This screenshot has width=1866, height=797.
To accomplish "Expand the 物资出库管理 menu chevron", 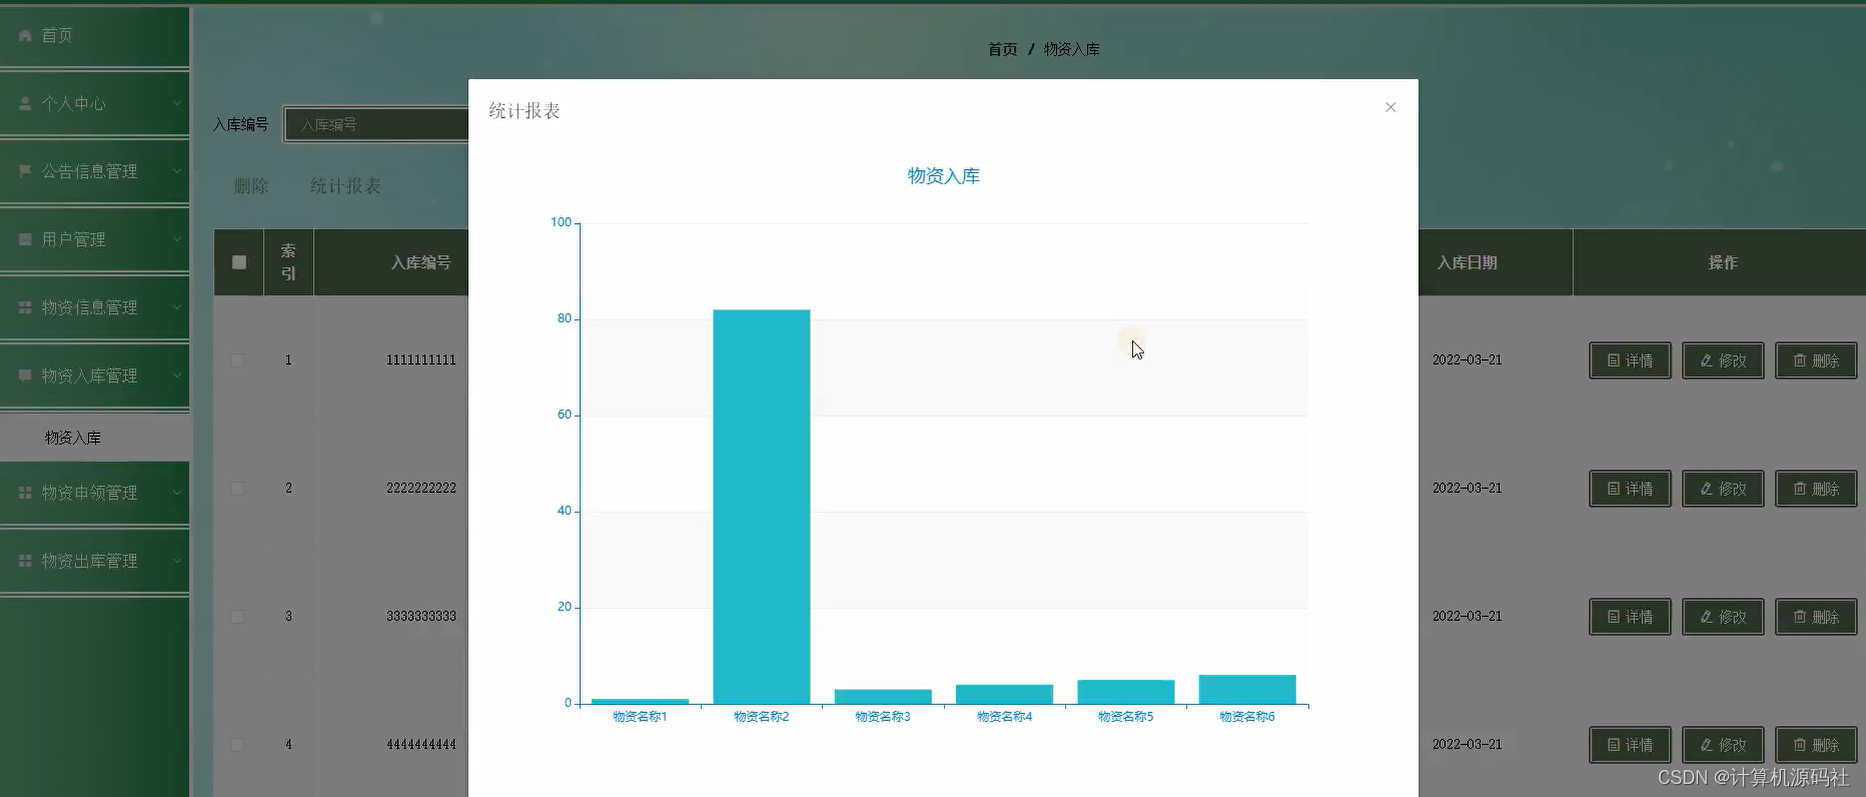I will pos(177,560).
